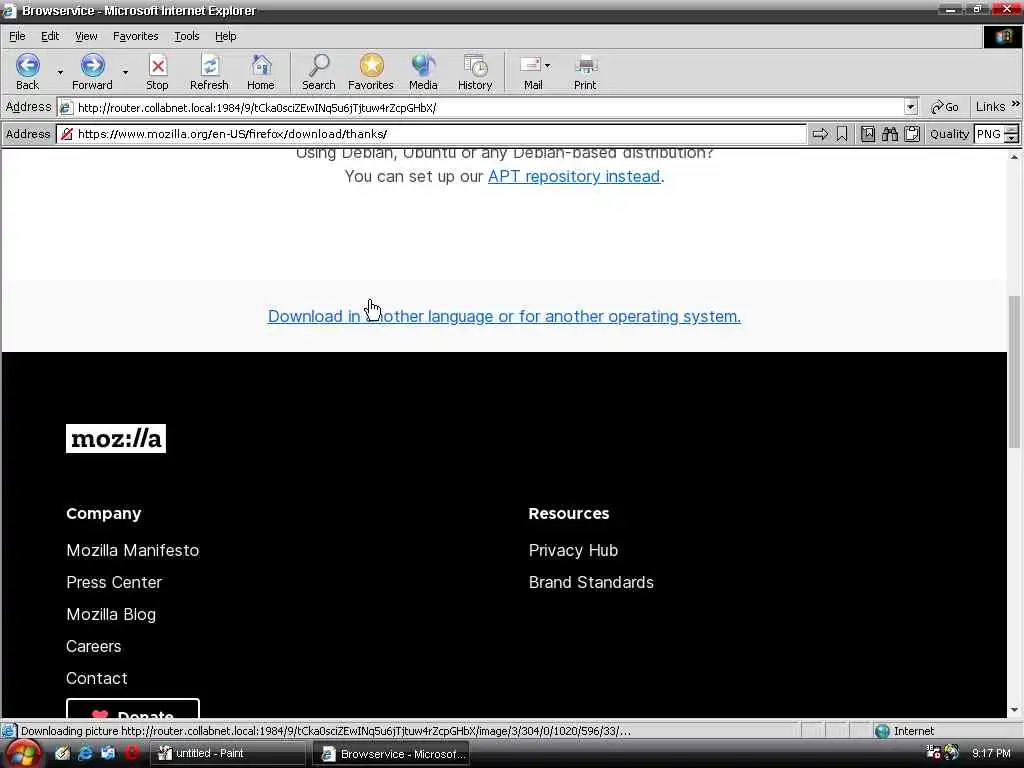Open the Mozilla Blog link
This screenshot has height=768, width=1024.
tap(111, 615)
